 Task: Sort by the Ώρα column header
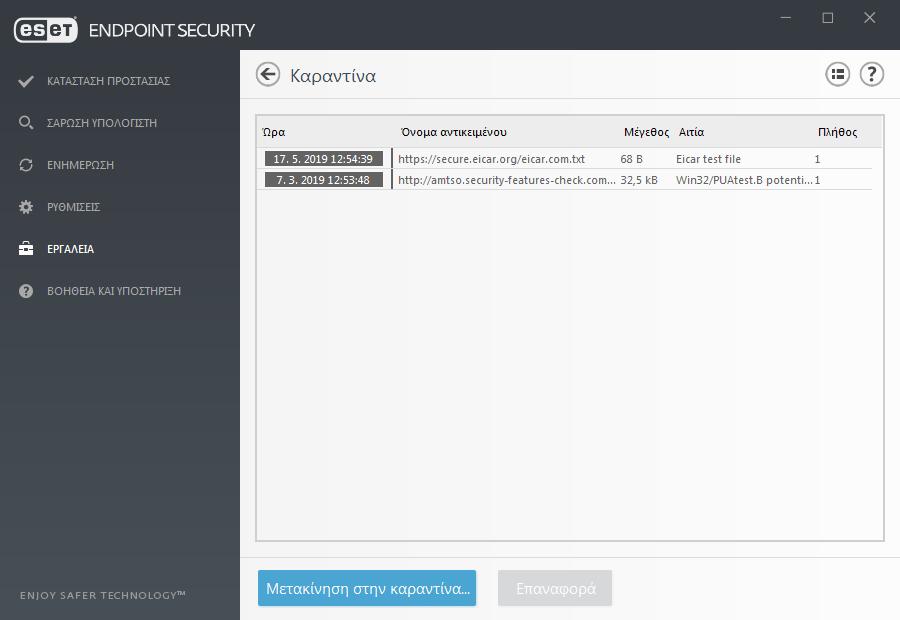(x=273, y=132)
